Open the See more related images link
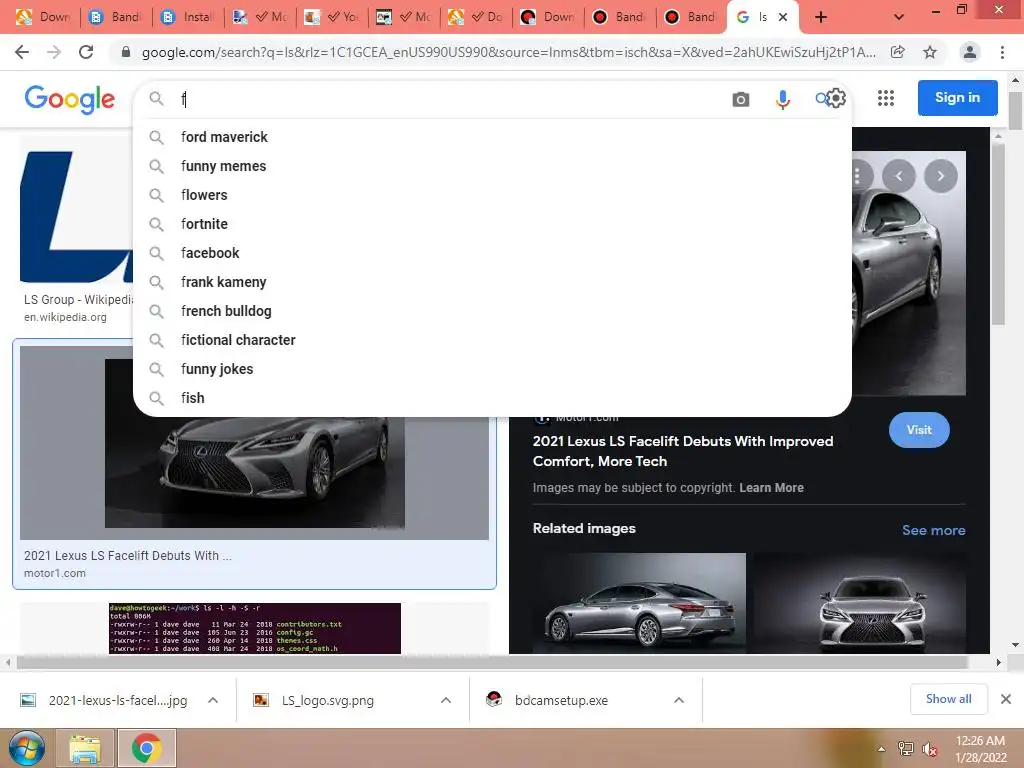This screenshot has width=1024, height=768. click(x=933, y=530)
